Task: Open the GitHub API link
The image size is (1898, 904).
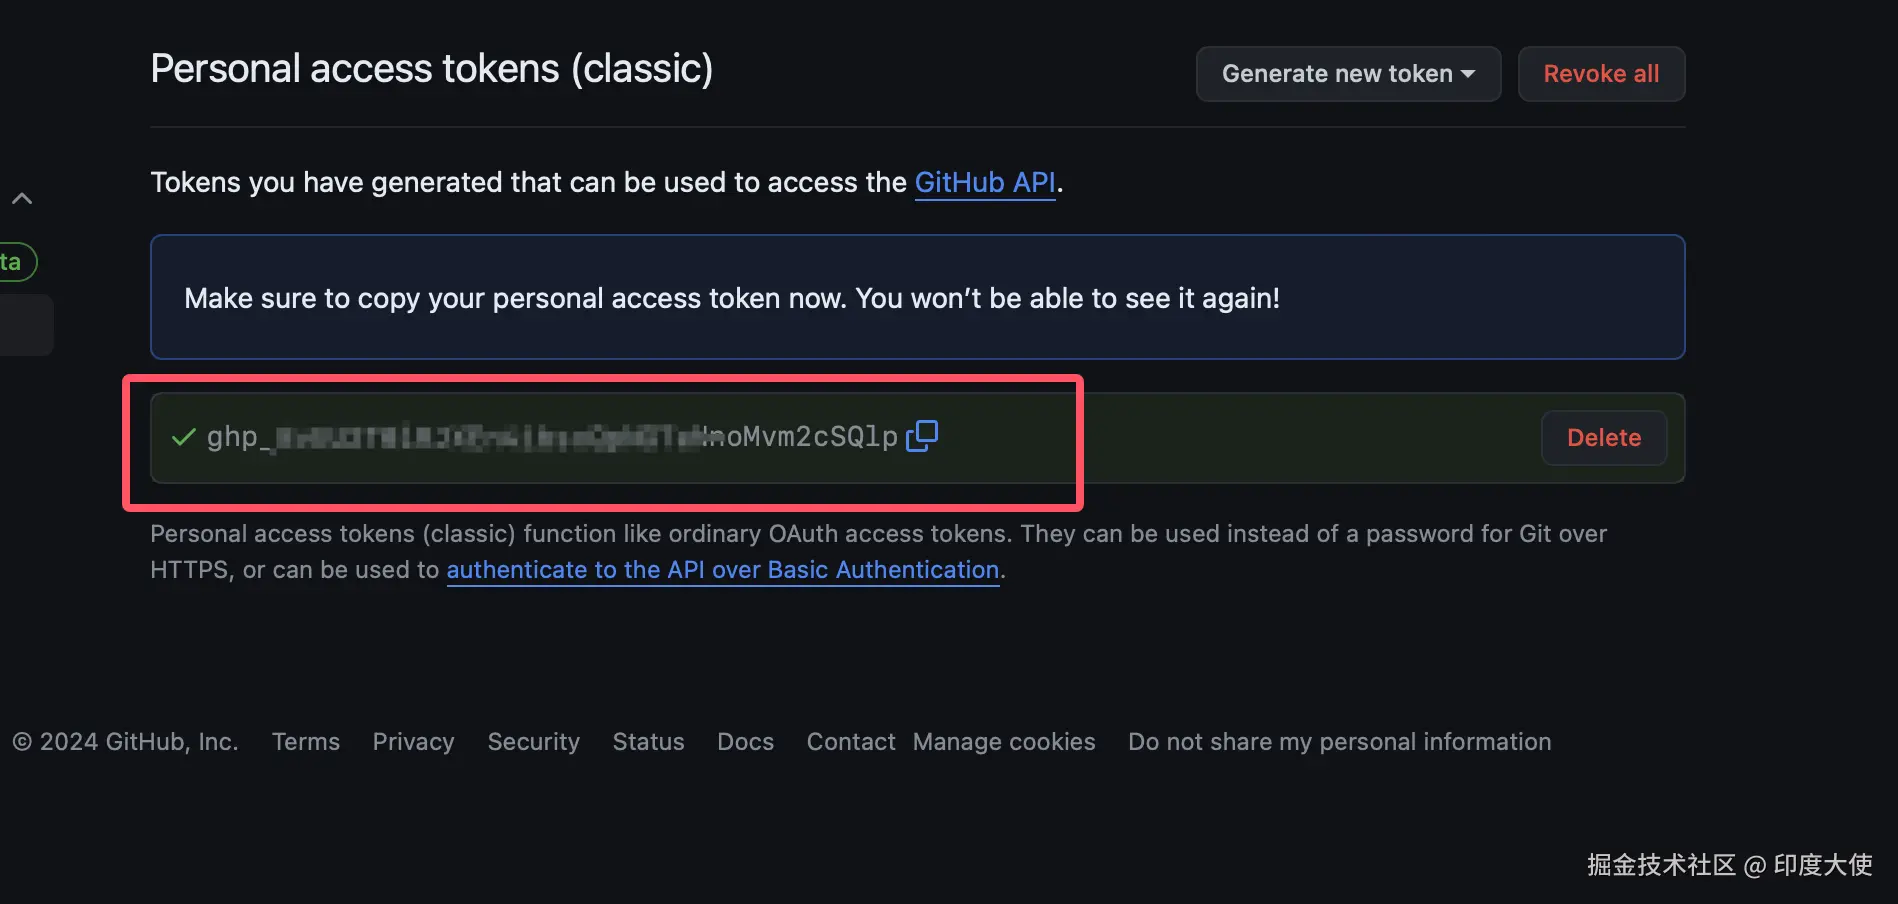Action: [x=984, y=183]
